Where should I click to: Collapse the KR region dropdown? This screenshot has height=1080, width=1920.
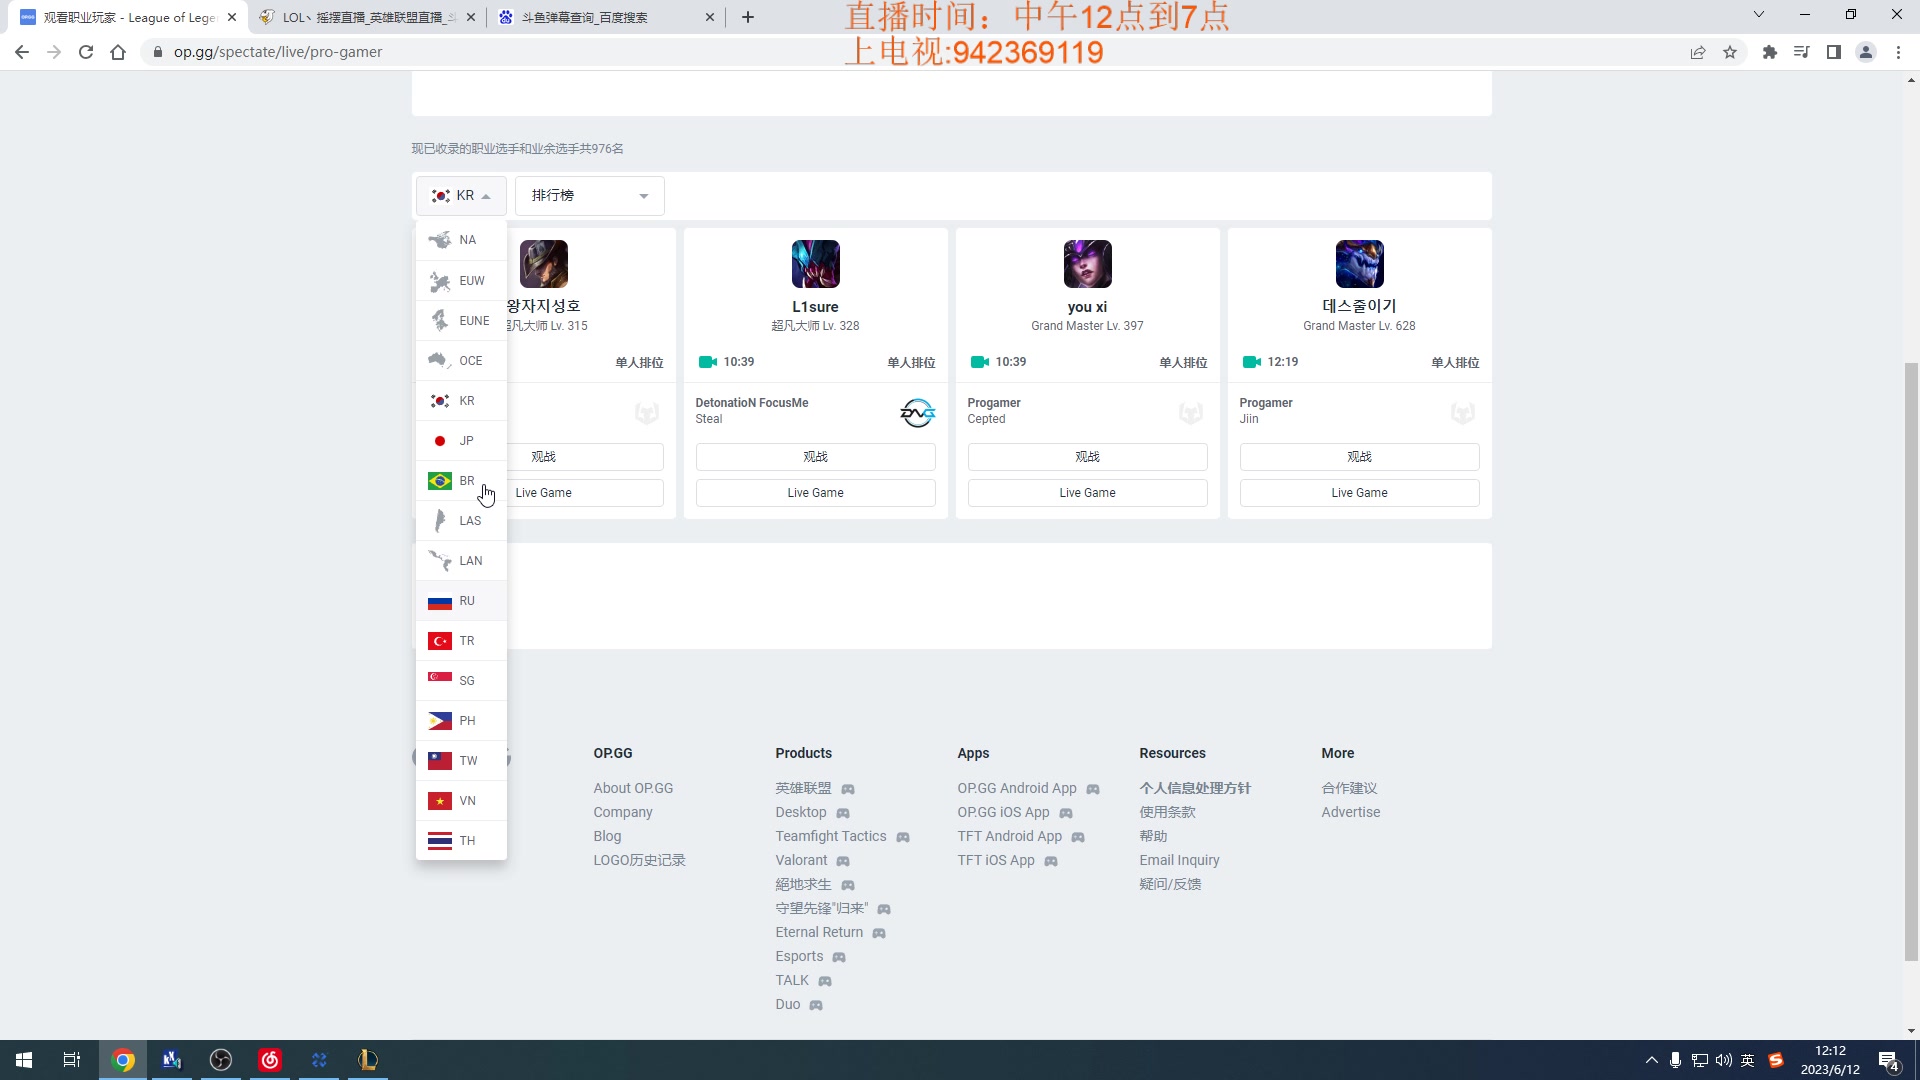point(461,196)
